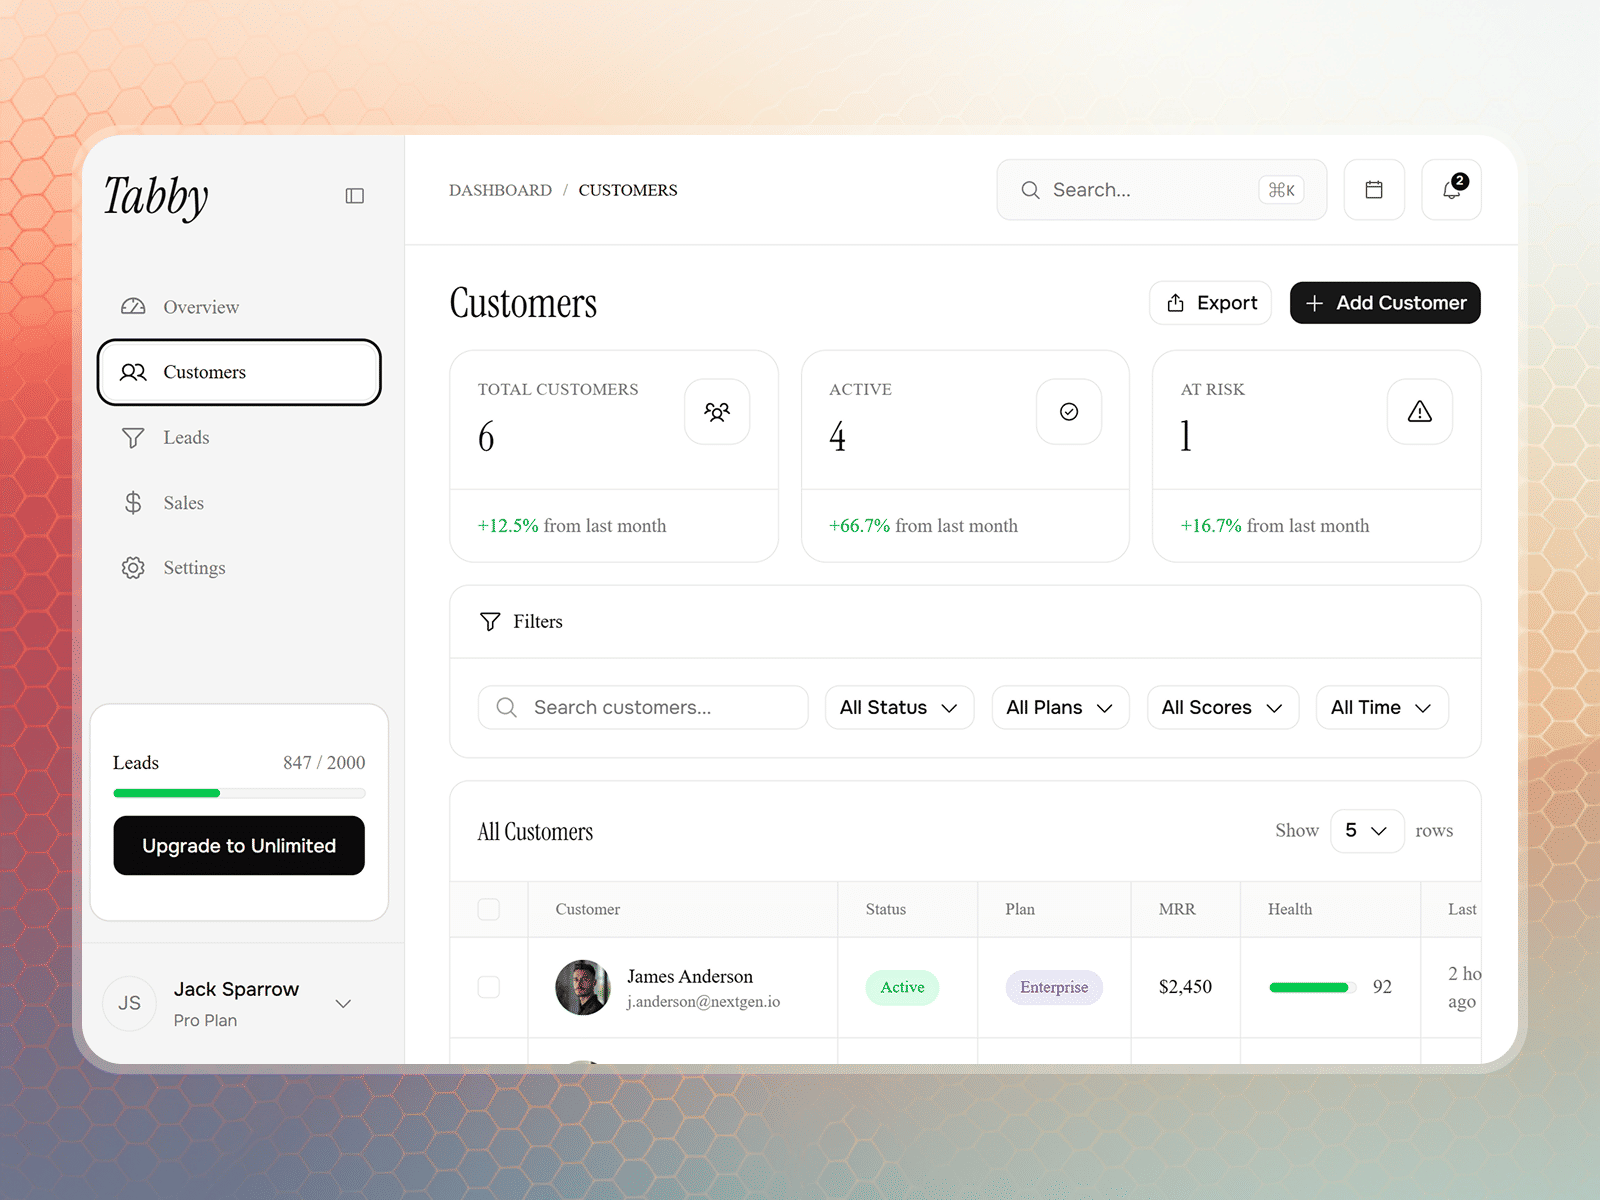The width and height of the screenshot is (1600, 1200).
Task: Open the All Scores dropdown
Action: pos(1223,707)
